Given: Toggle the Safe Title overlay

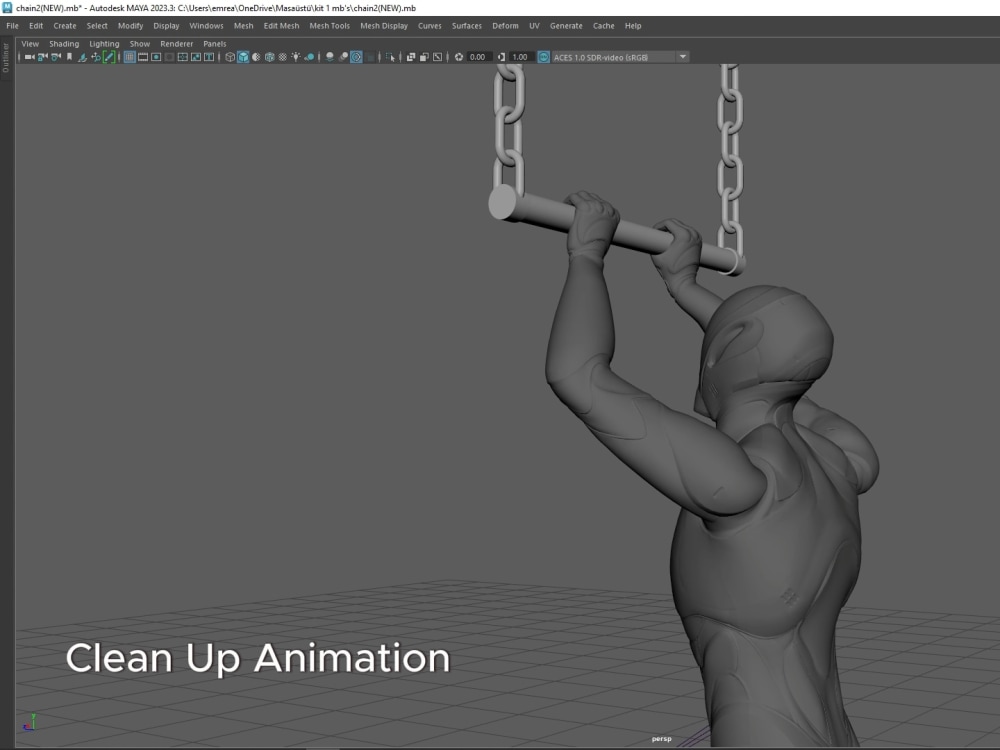Looking at the screenshot, I should coord(209,57).
